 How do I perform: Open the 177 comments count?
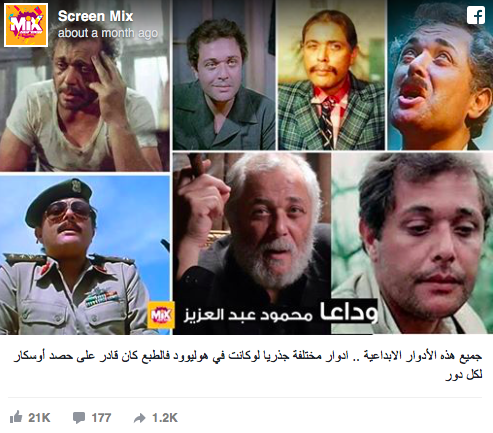click(x=101, y=418)
